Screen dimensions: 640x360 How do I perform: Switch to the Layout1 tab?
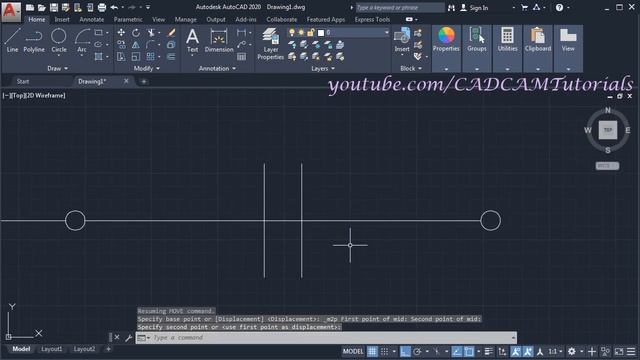(x=51, y=349)
